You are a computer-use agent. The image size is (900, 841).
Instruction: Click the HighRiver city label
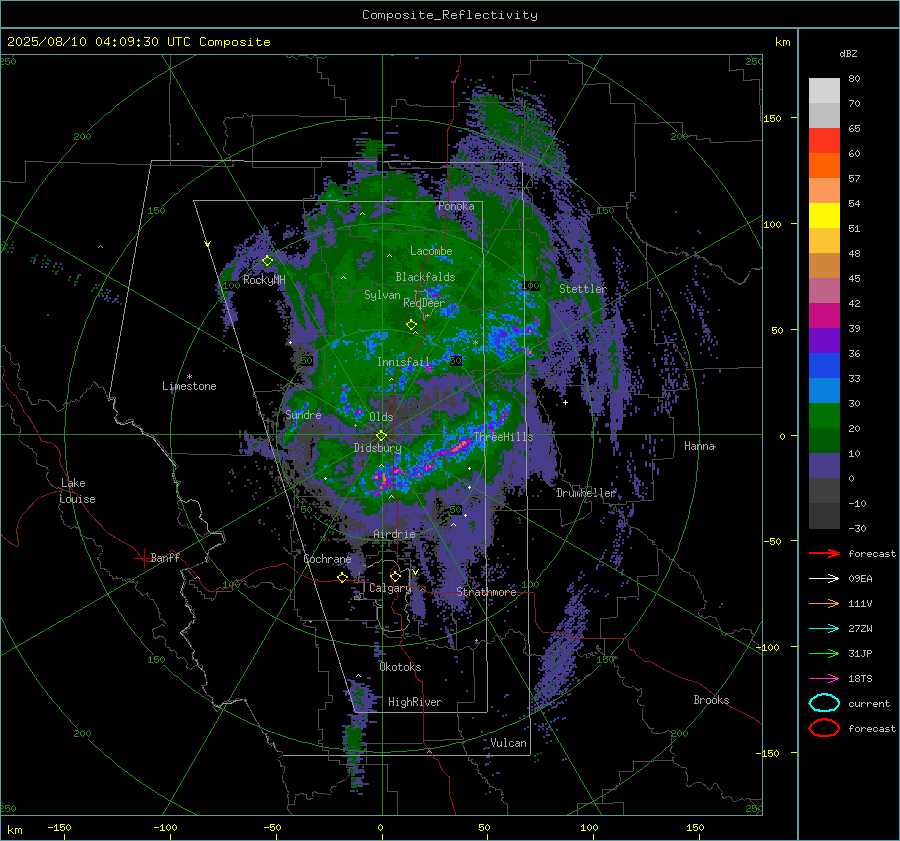[x=415, y=702]
